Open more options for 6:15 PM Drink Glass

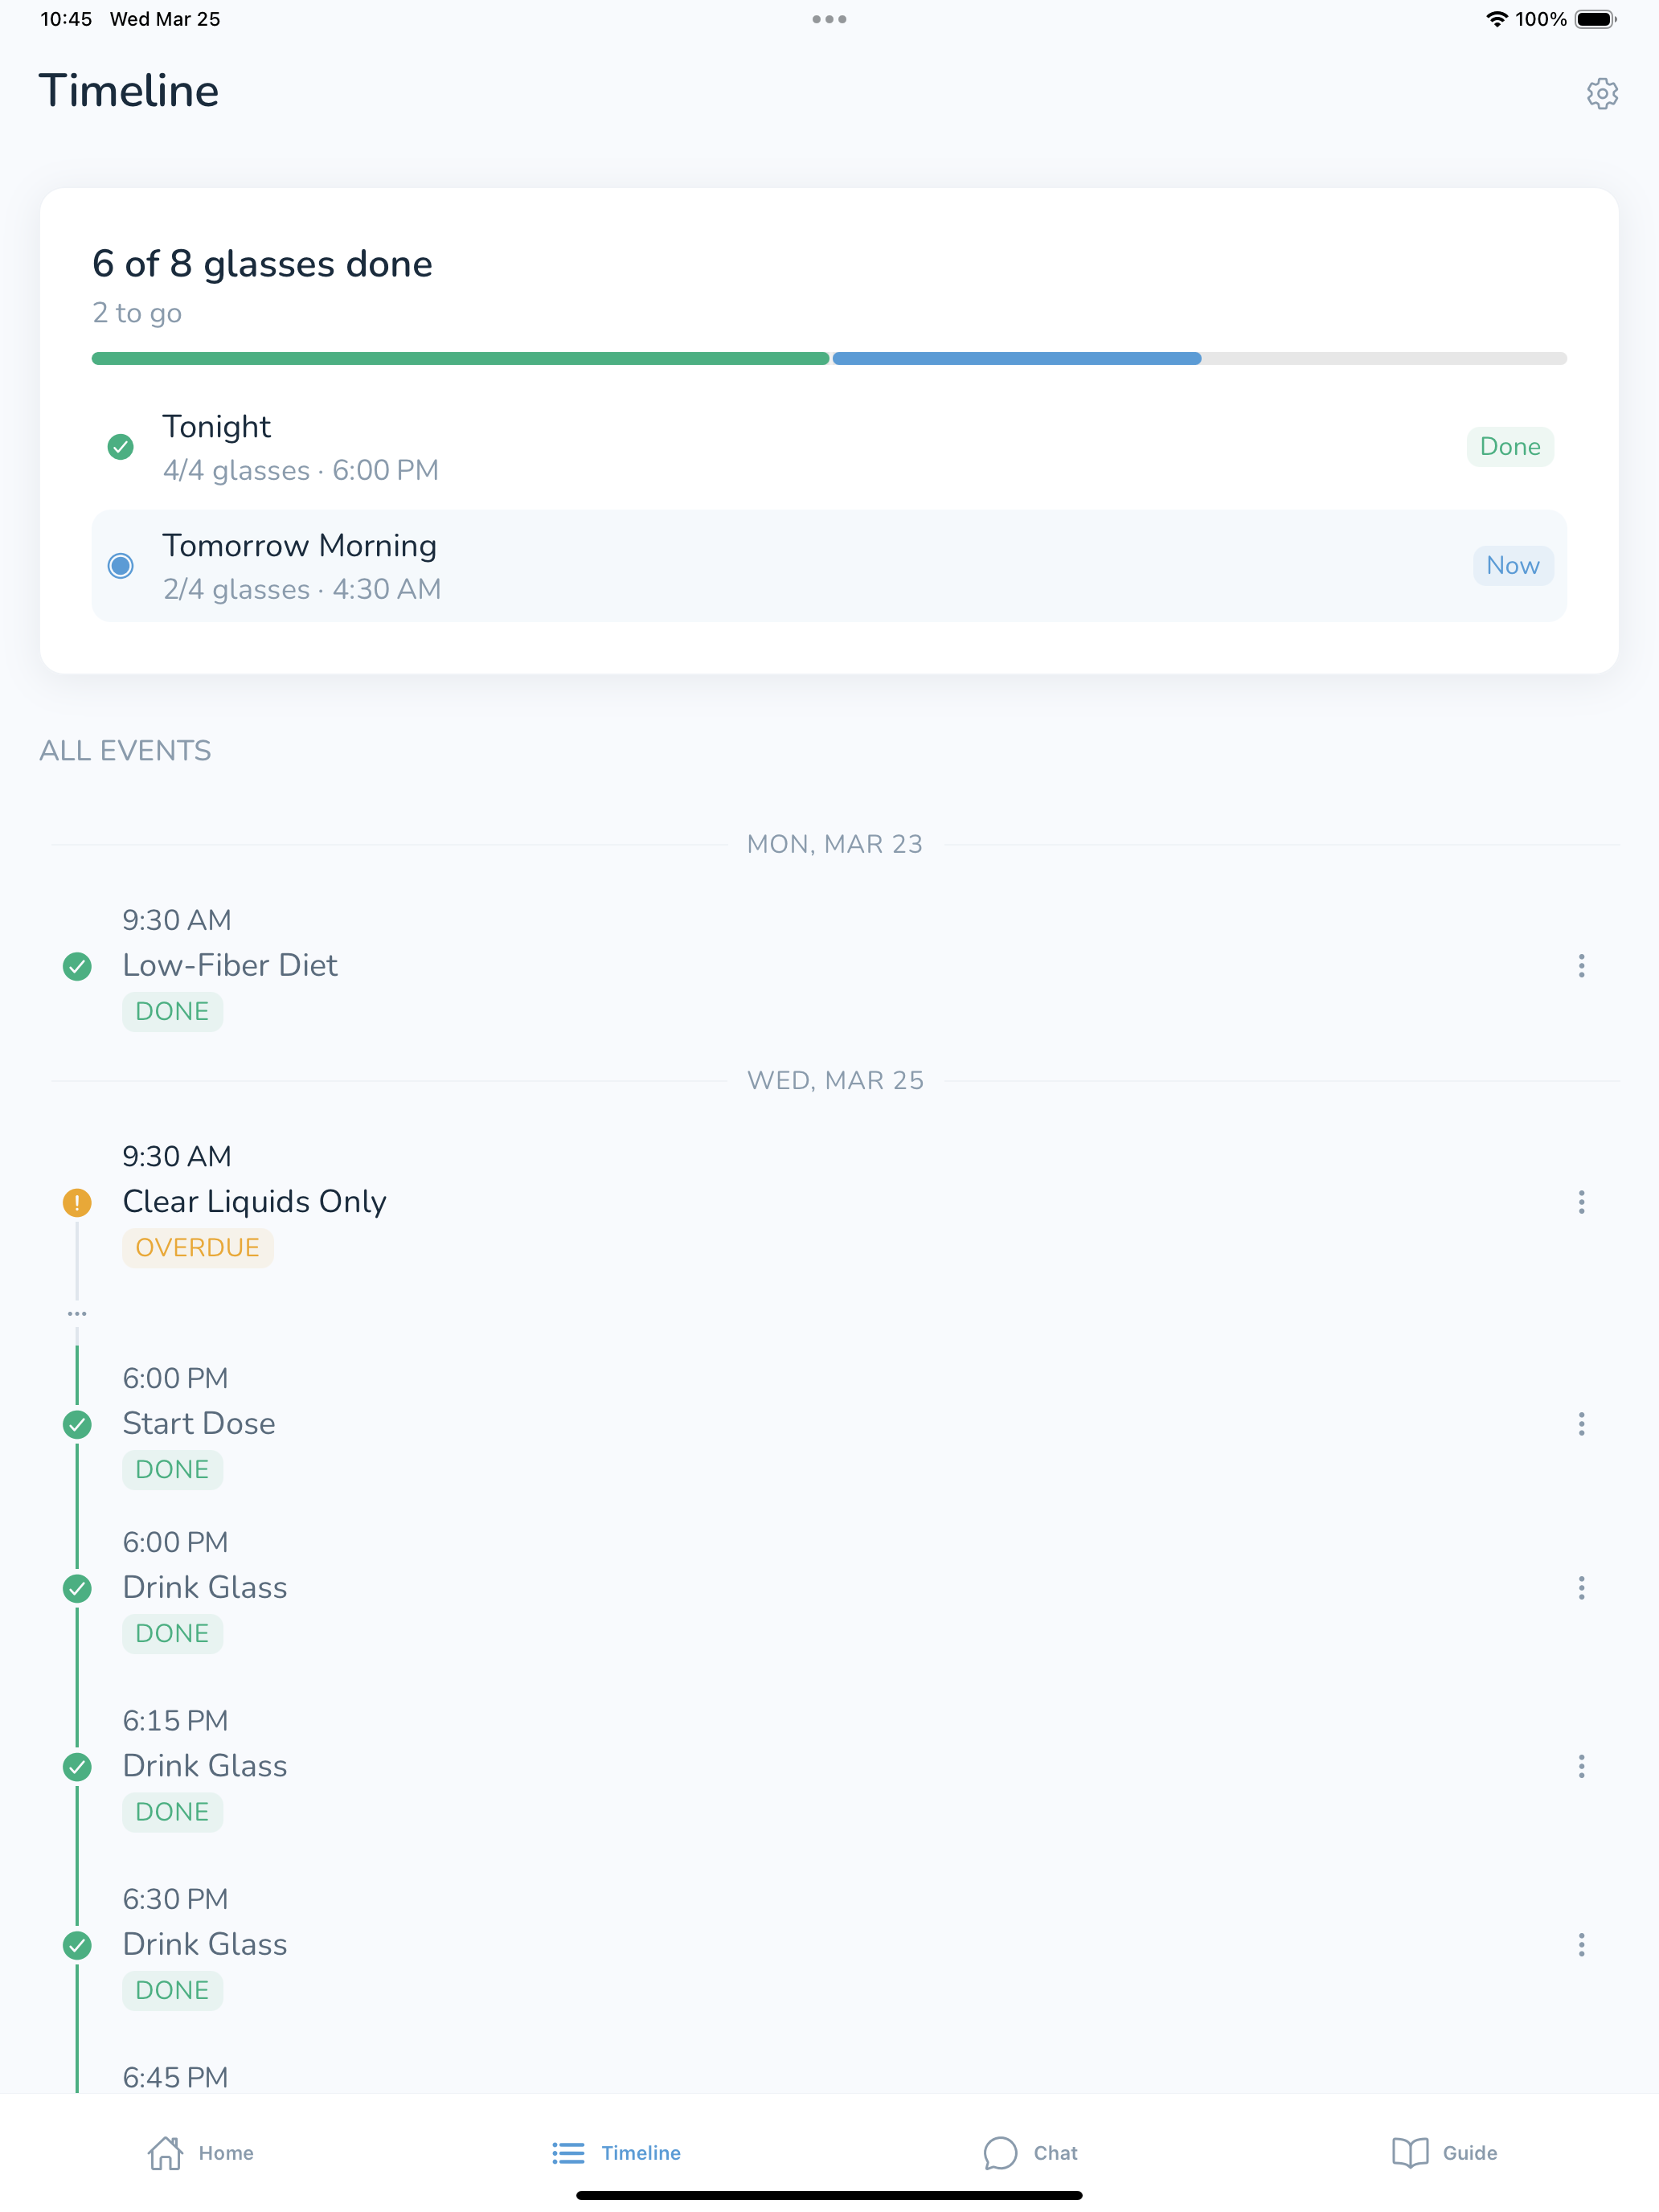coord(1581,1767)
